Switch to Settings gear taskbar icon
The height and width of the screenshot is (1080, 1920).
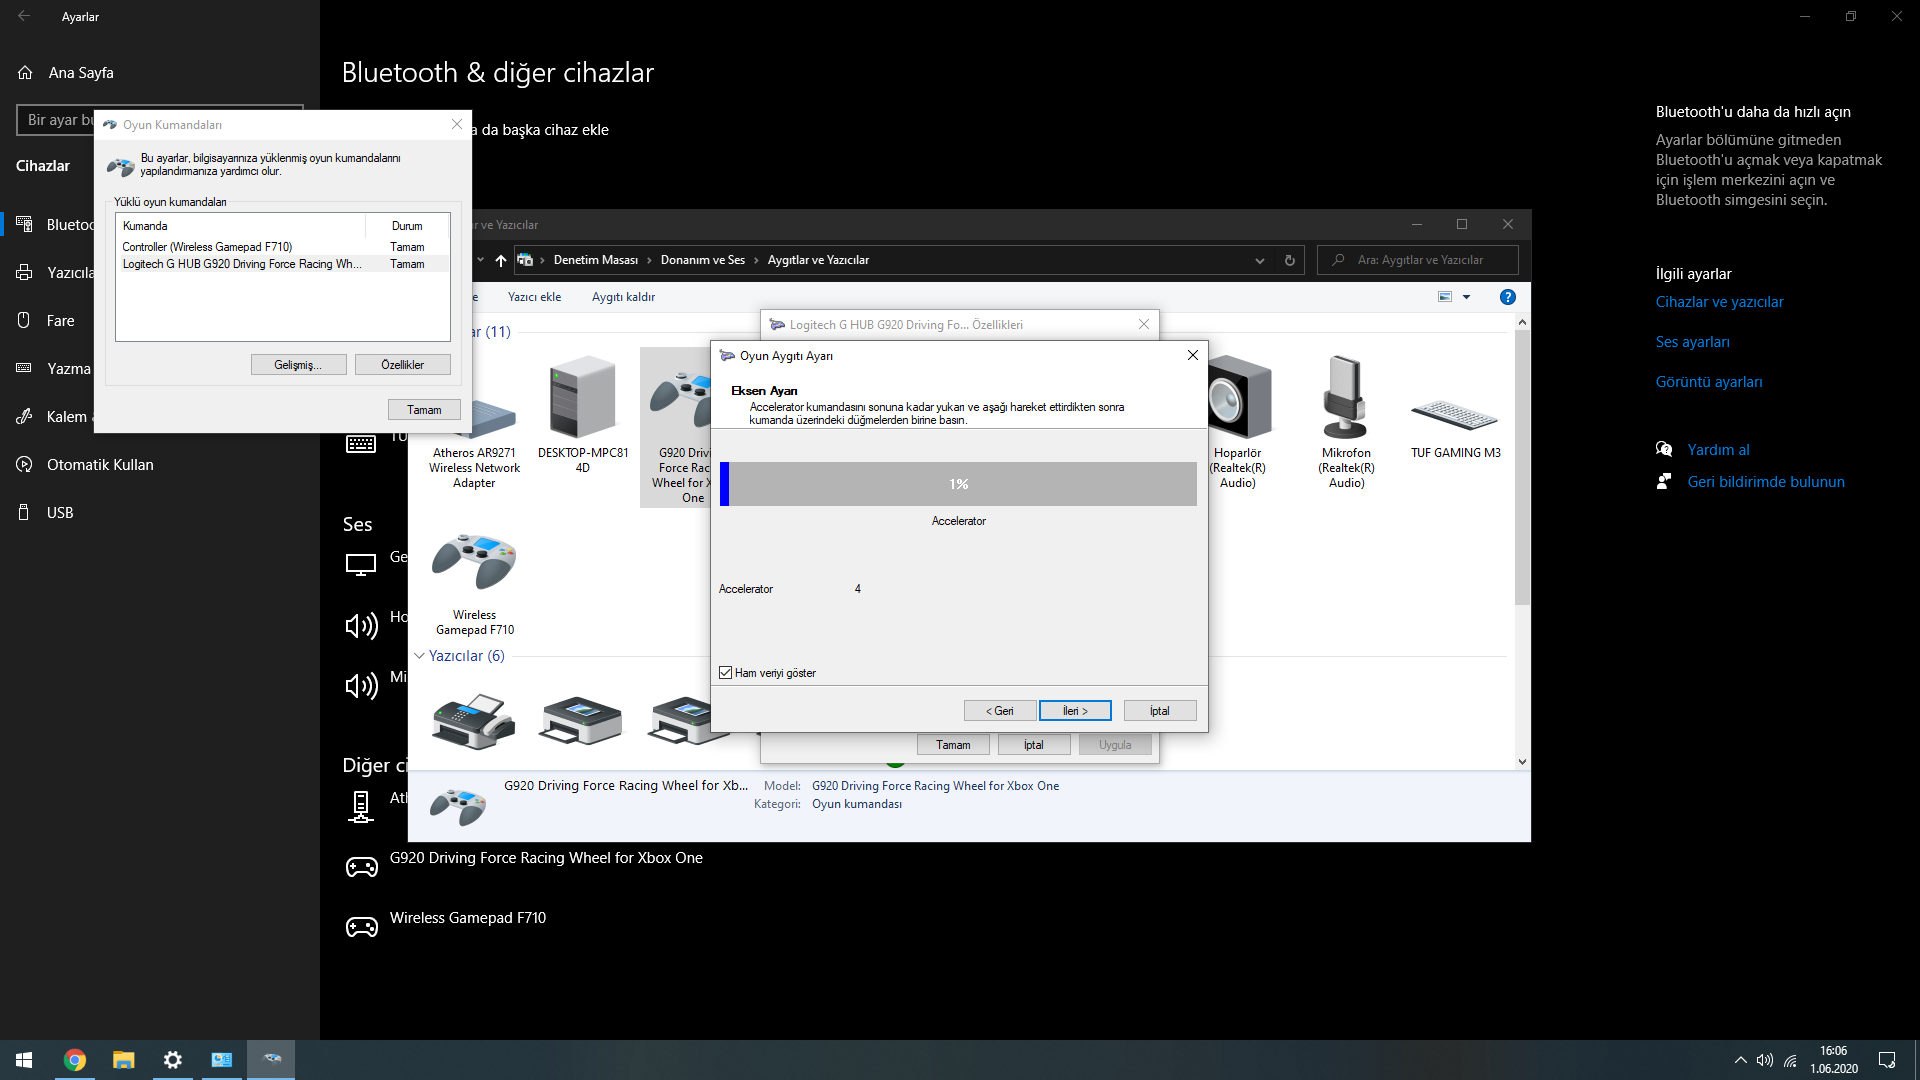point(173,1060)
